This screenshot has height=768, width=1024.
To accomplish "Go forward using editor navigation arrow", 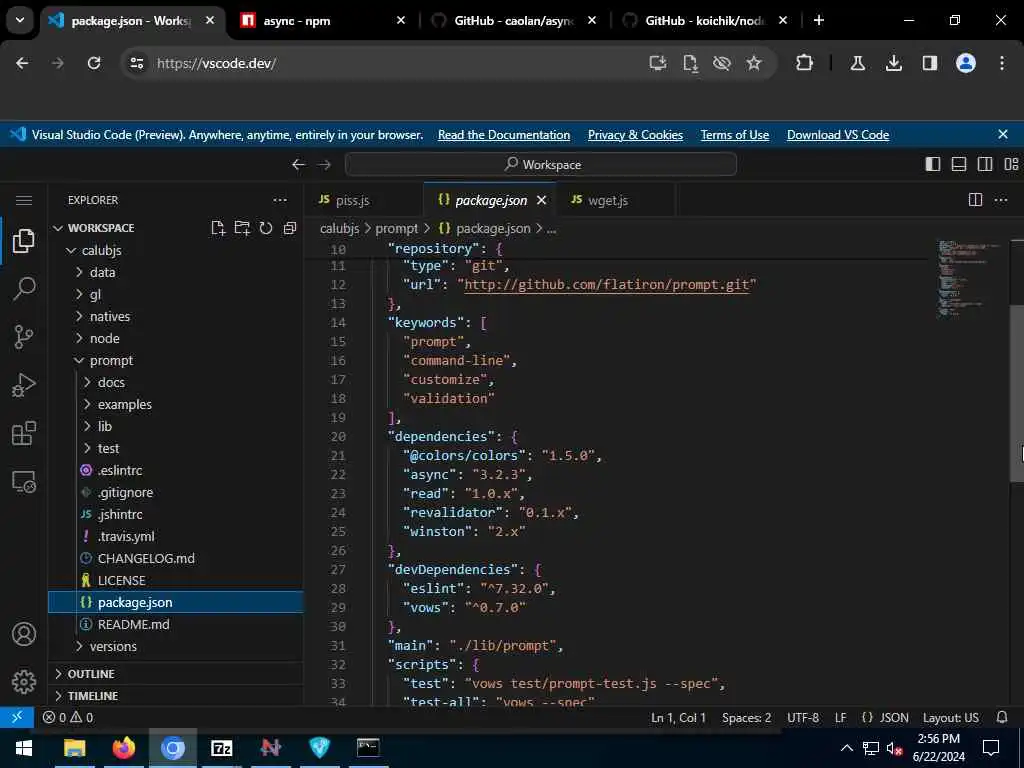I will [x=324, y=165].
